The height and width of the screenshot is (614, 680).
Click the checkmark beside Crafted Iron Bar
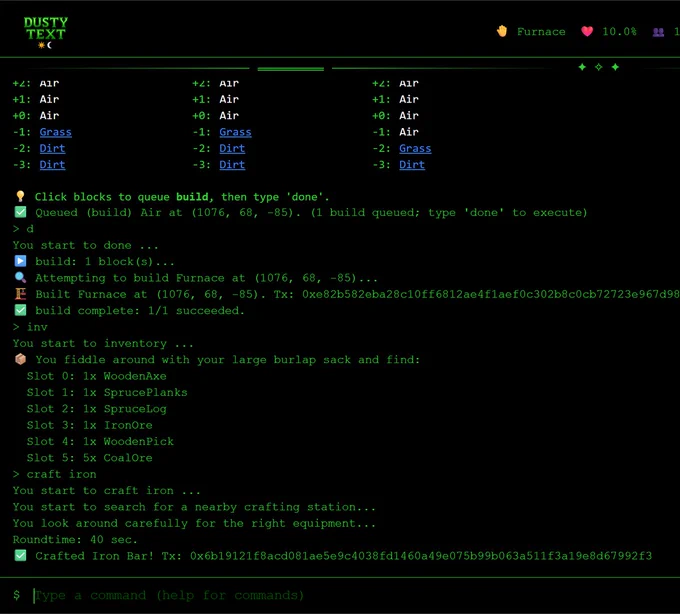pos(20,555)
